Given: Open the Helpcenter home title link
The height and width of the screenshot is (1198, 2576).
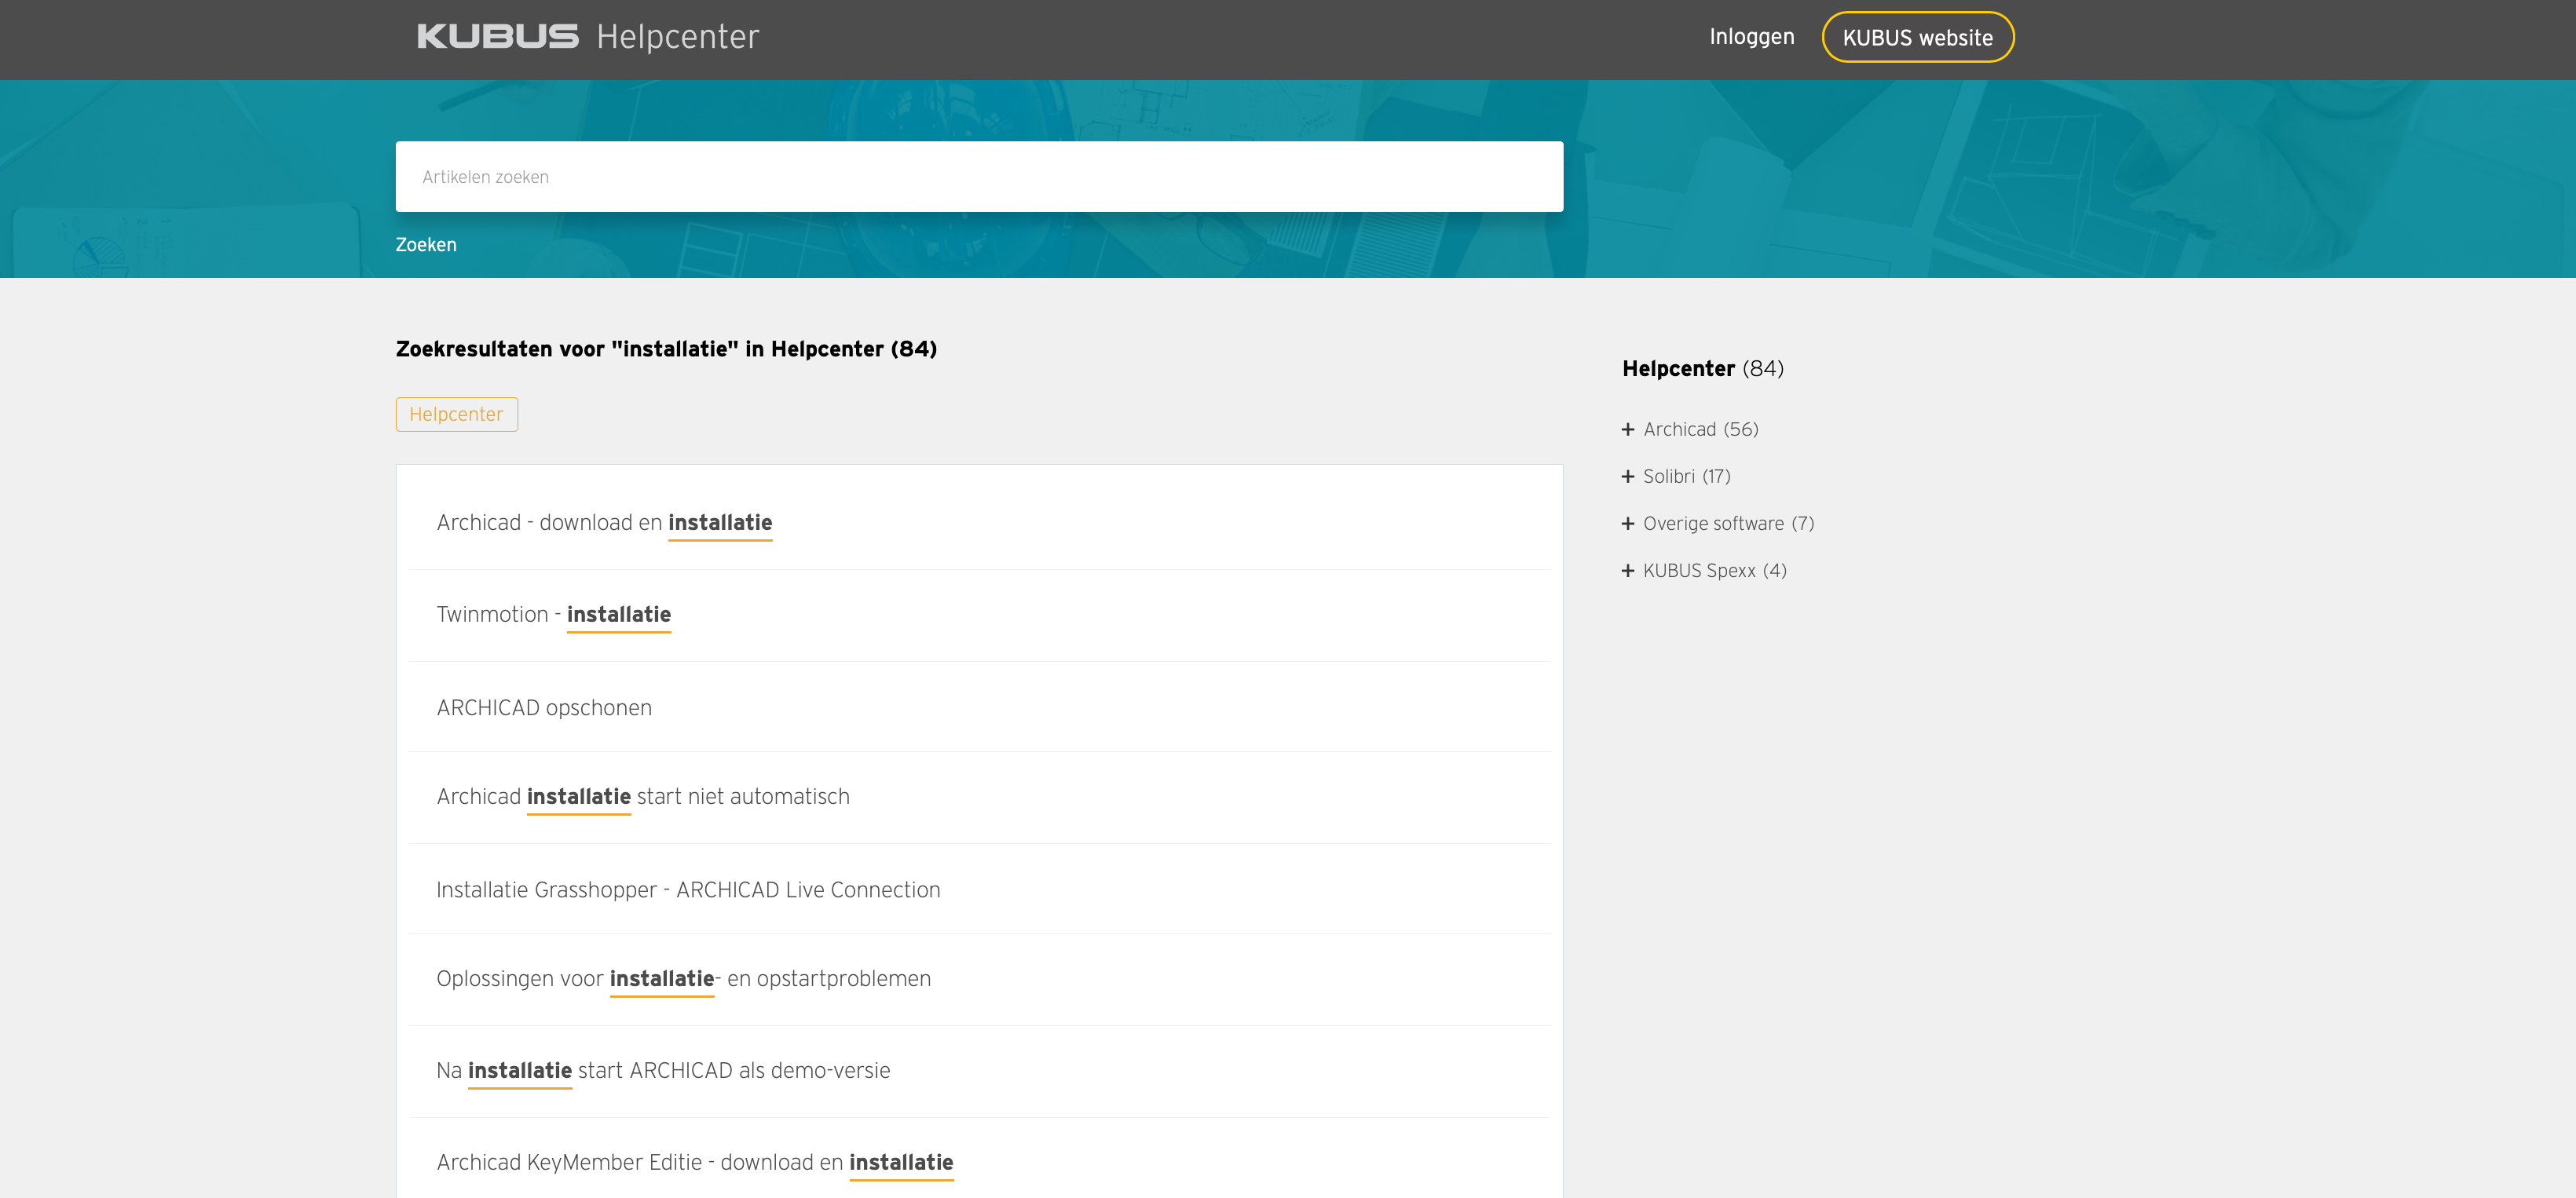Looking at the screenshot, I should pos(677,37).
